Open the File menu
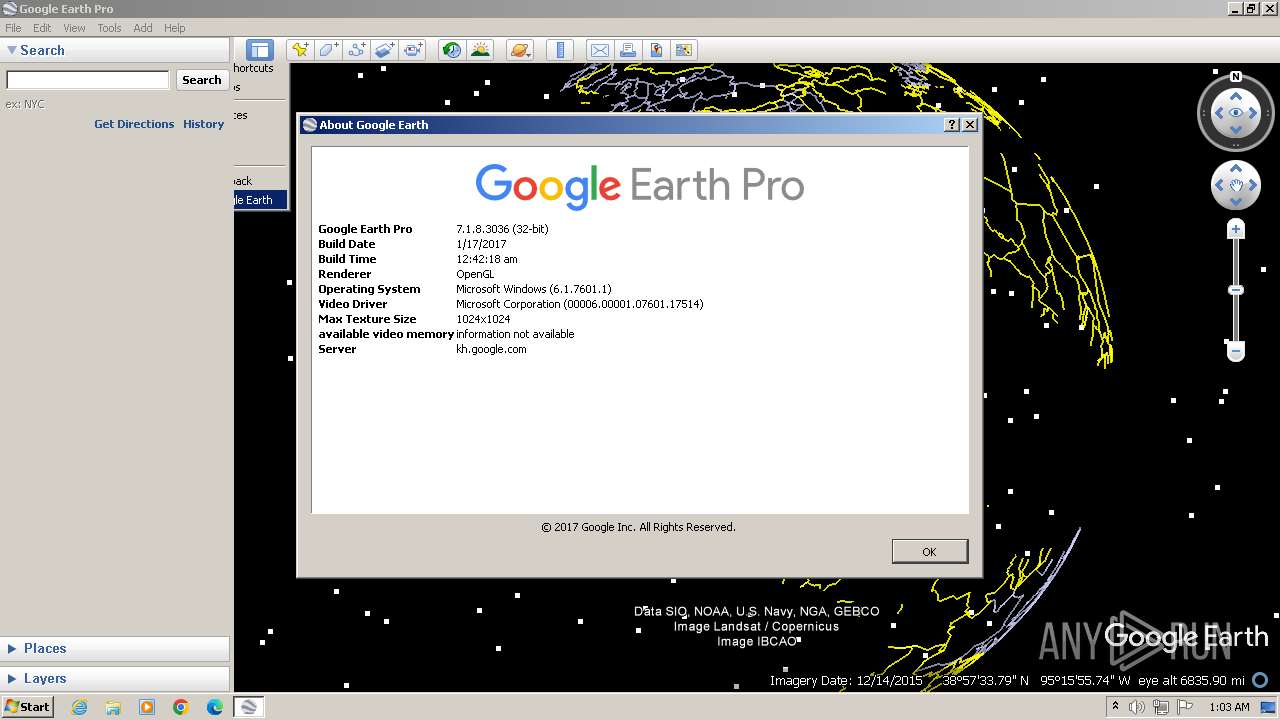This screenshot has width=1280, height=720. [x=13, y=28]
